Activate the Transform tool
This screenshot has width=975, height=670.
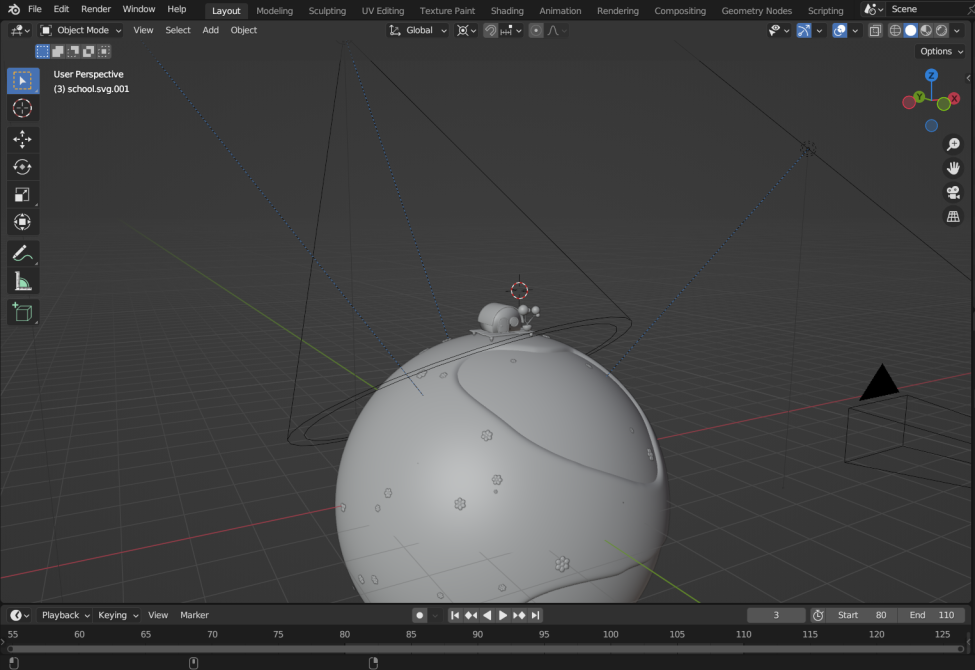tap(23, 222)
